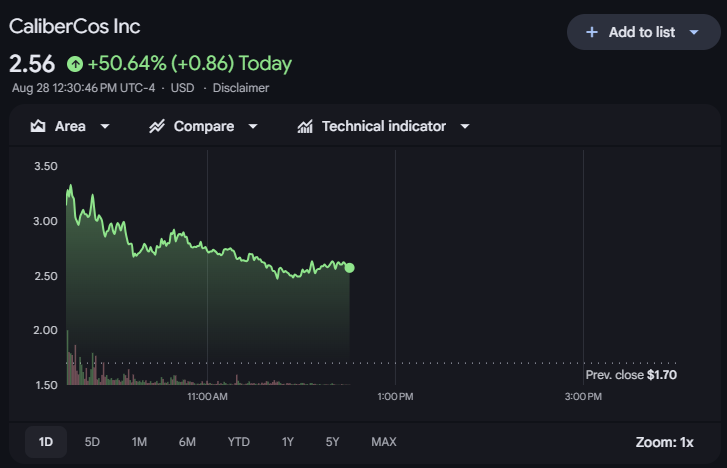Click the 2.00 y-axis label
The image size is (727, 468).
tap(45, 330)
